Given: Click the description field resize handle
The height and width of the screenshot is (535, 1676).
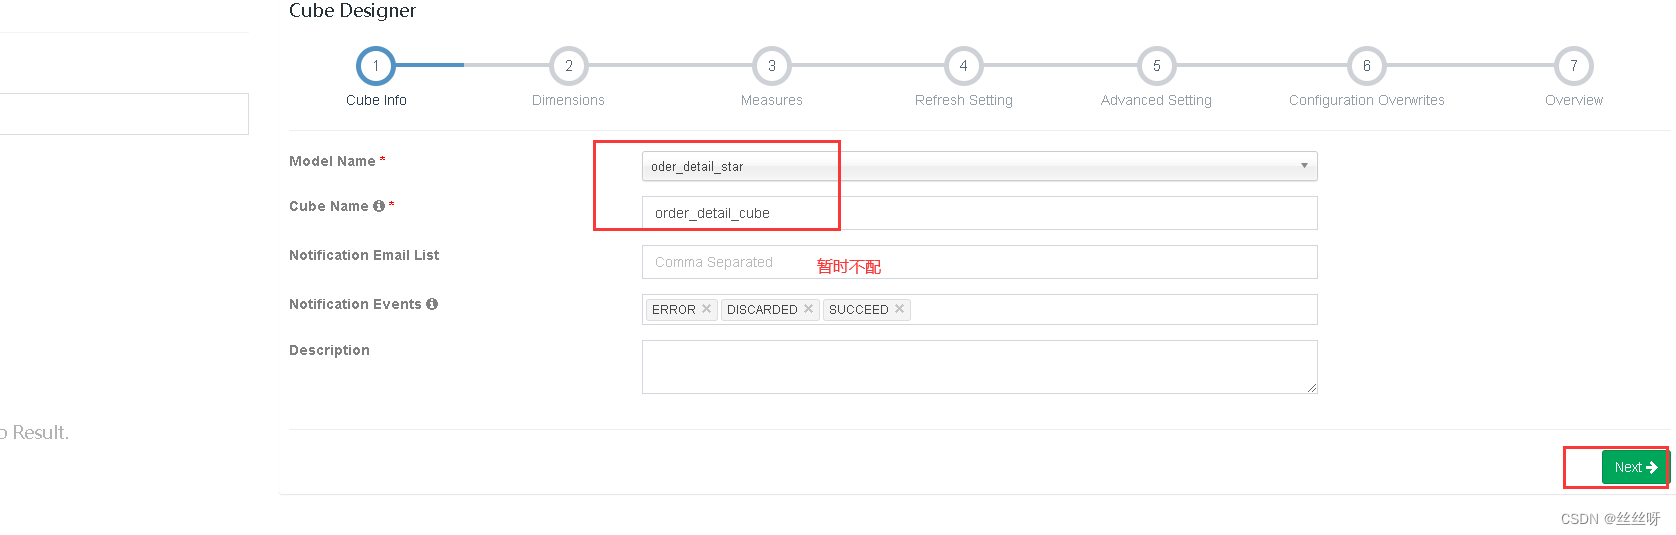Looking at the screenshot, I should 1311,387.
